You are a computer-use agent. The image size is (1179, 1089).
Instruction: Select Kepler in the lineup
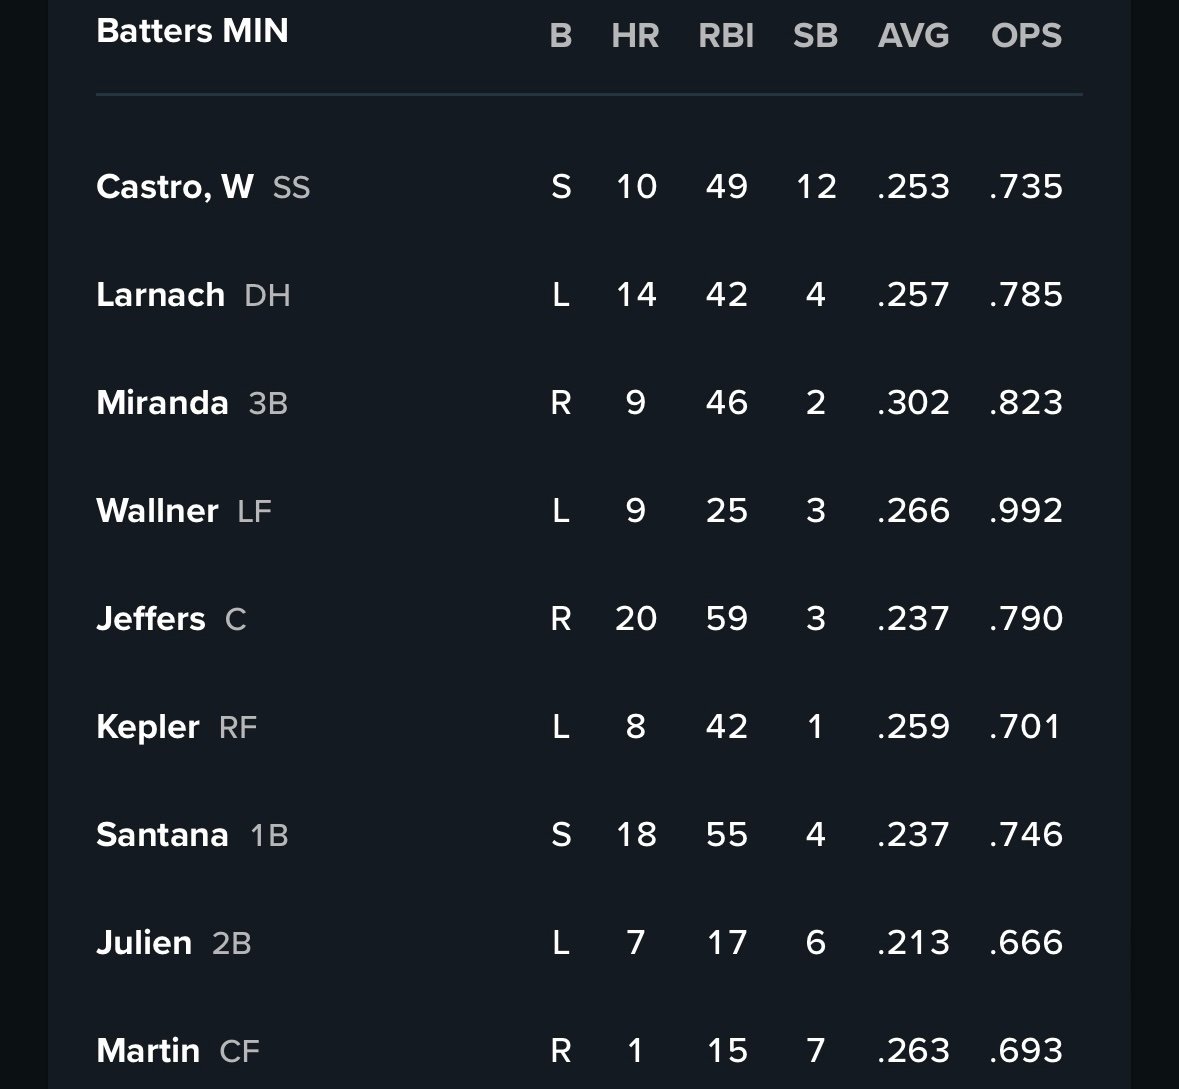tap(148, 727)
